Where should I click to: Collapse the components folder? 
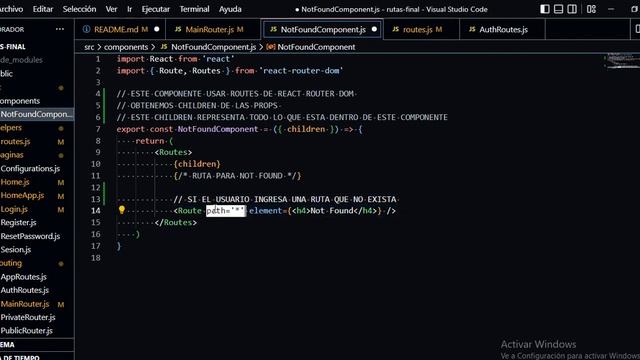(x=37, y=101)
